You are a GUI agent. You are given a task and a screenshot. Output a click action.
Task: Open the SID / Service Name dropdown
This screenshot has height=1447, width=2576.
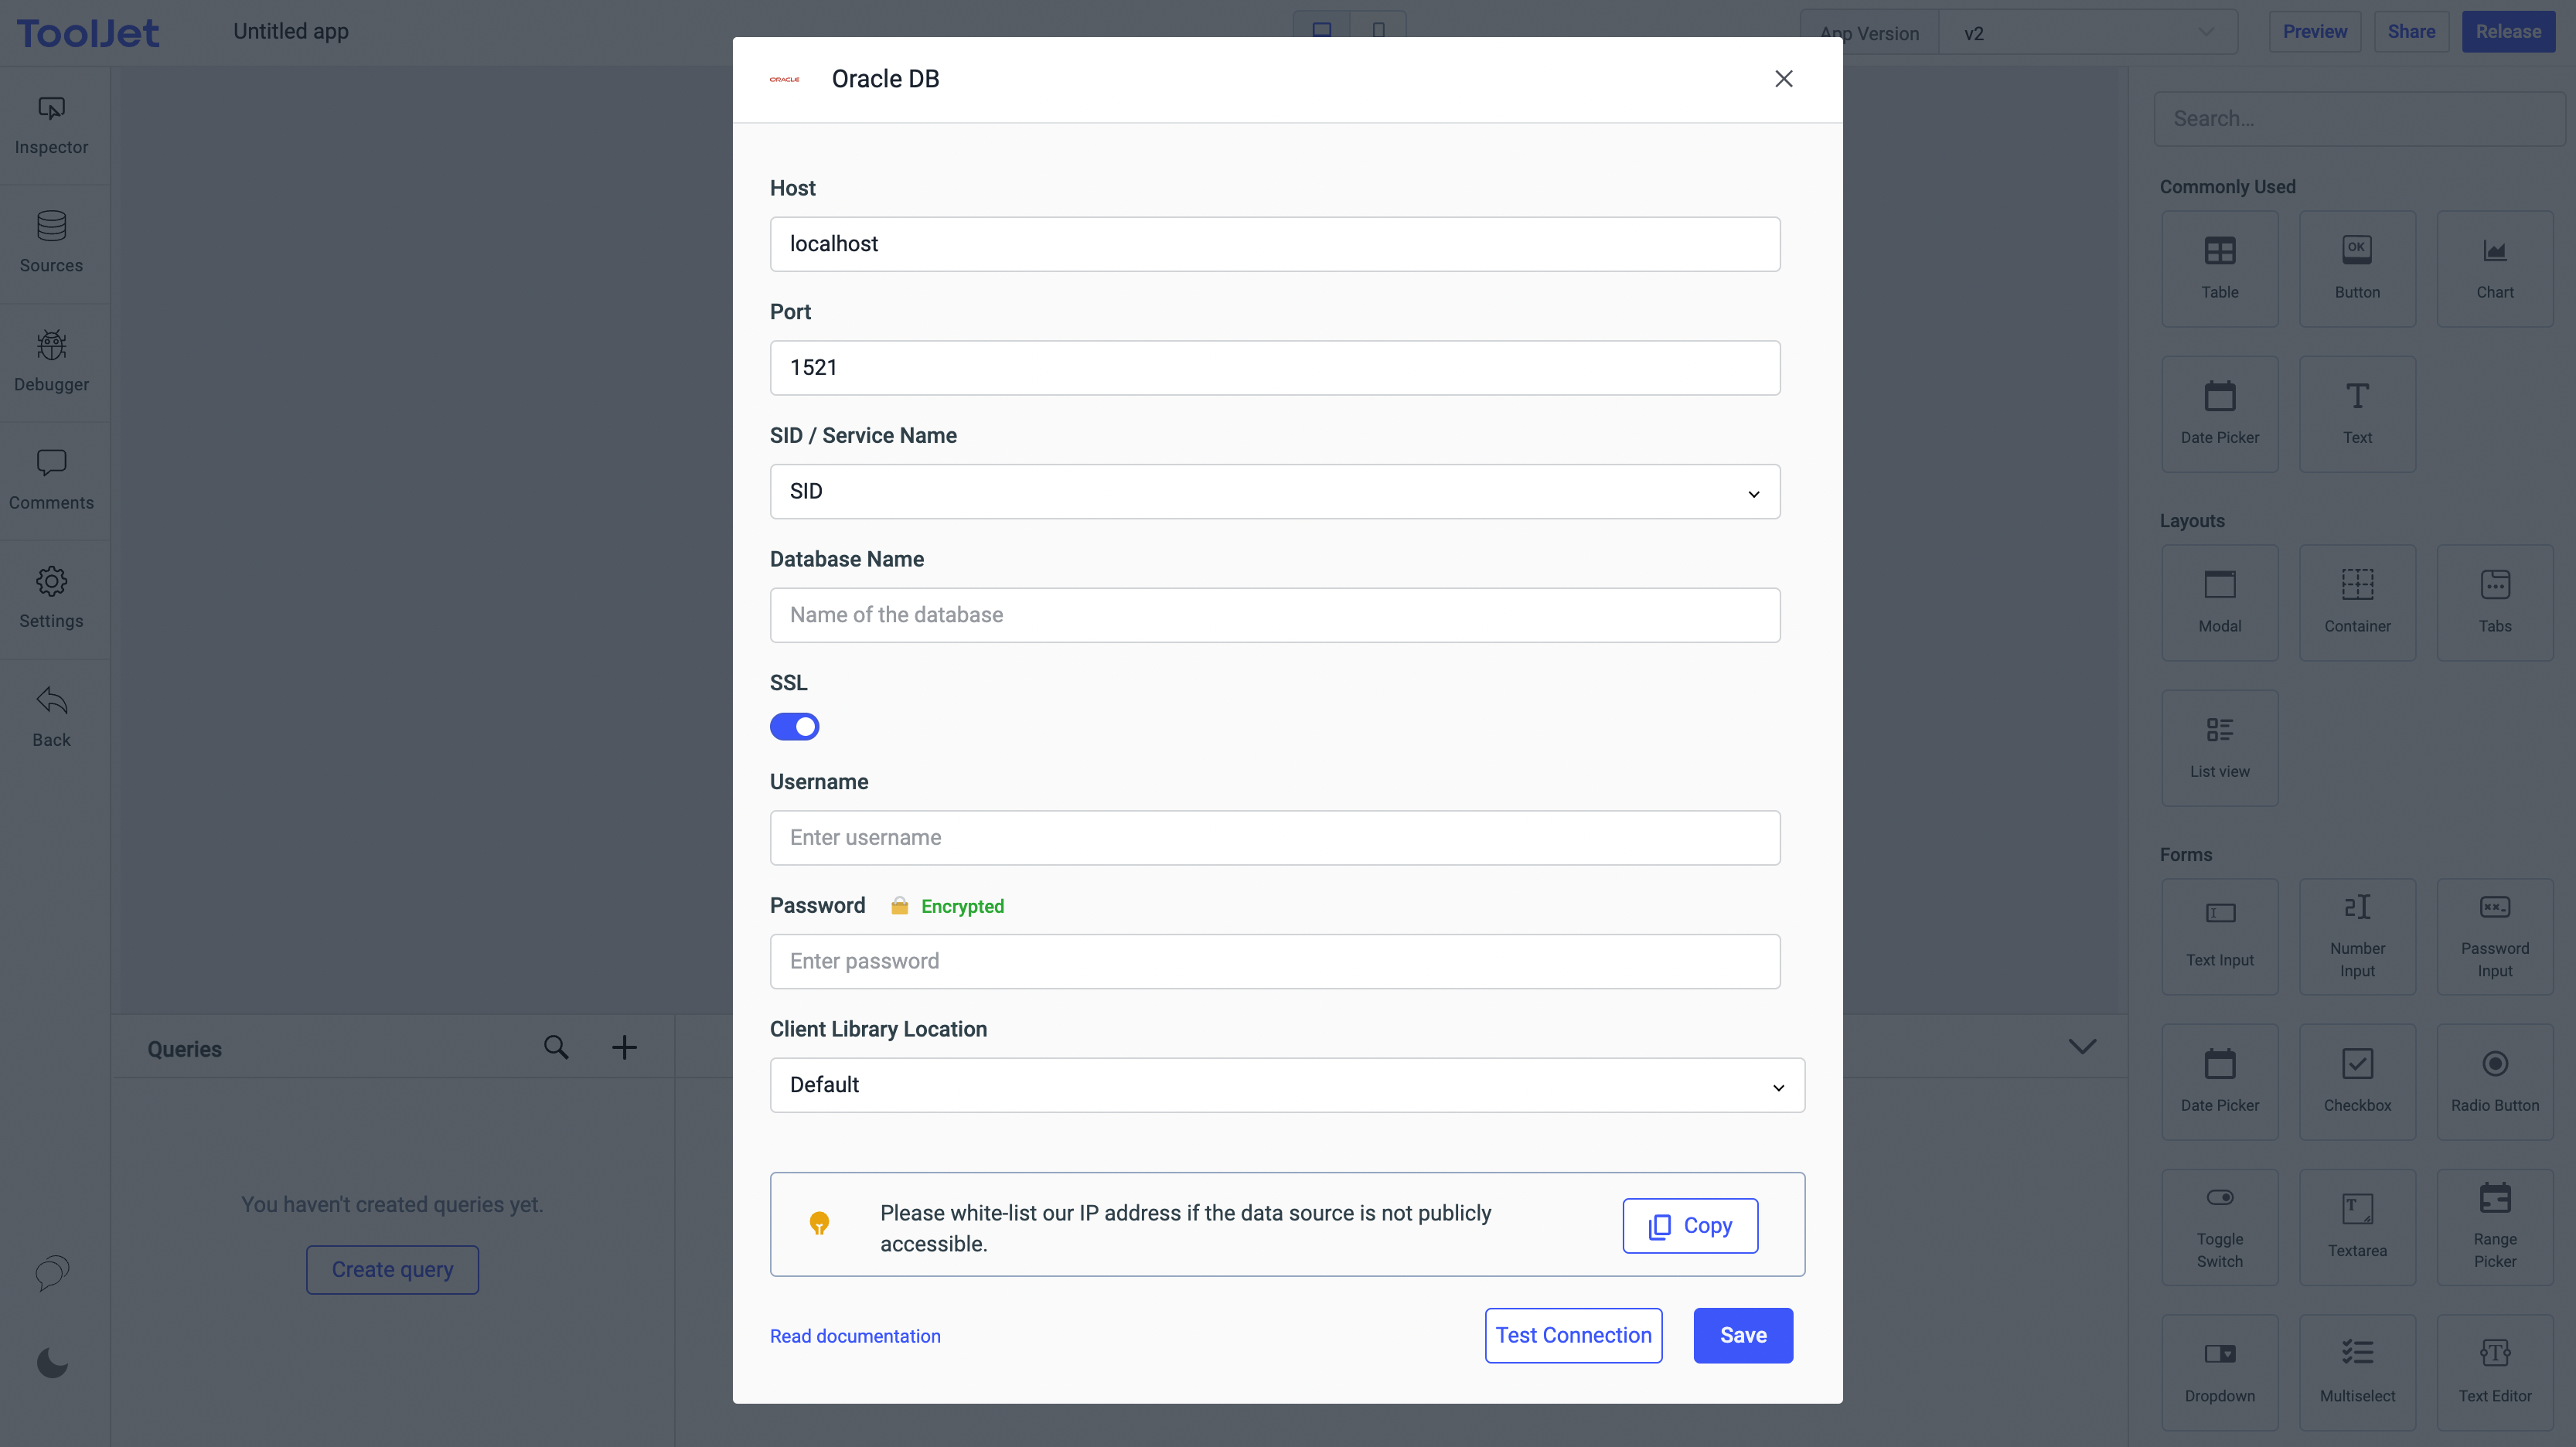[x=1274, y=491]
